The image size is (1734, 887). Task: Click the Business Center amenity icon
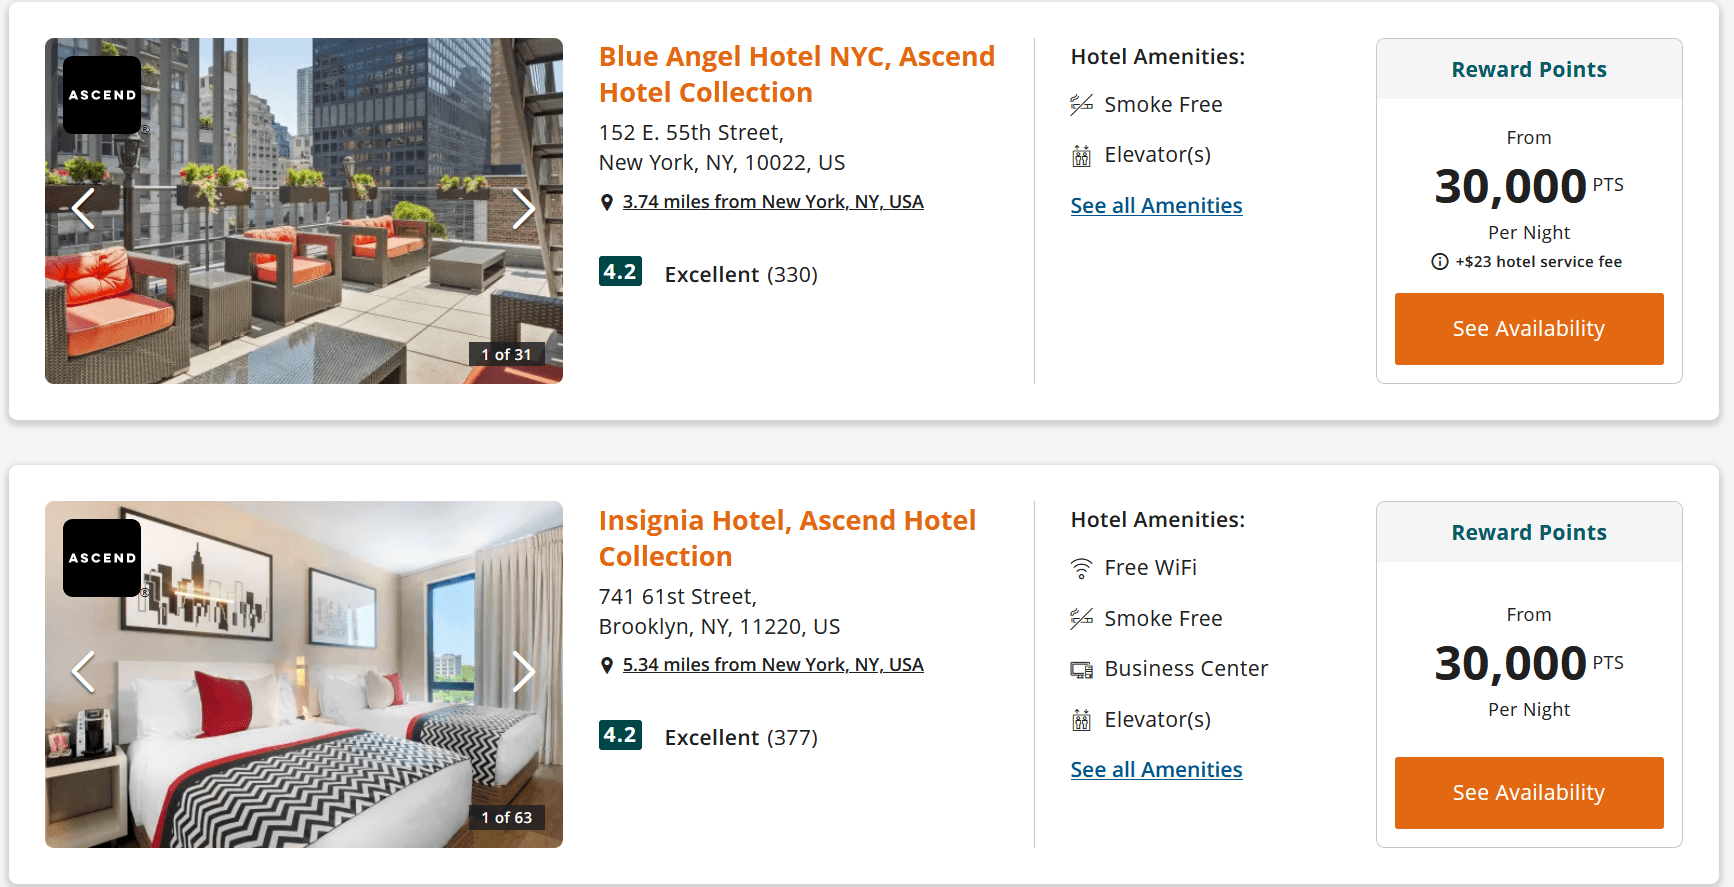(1081, 670)
